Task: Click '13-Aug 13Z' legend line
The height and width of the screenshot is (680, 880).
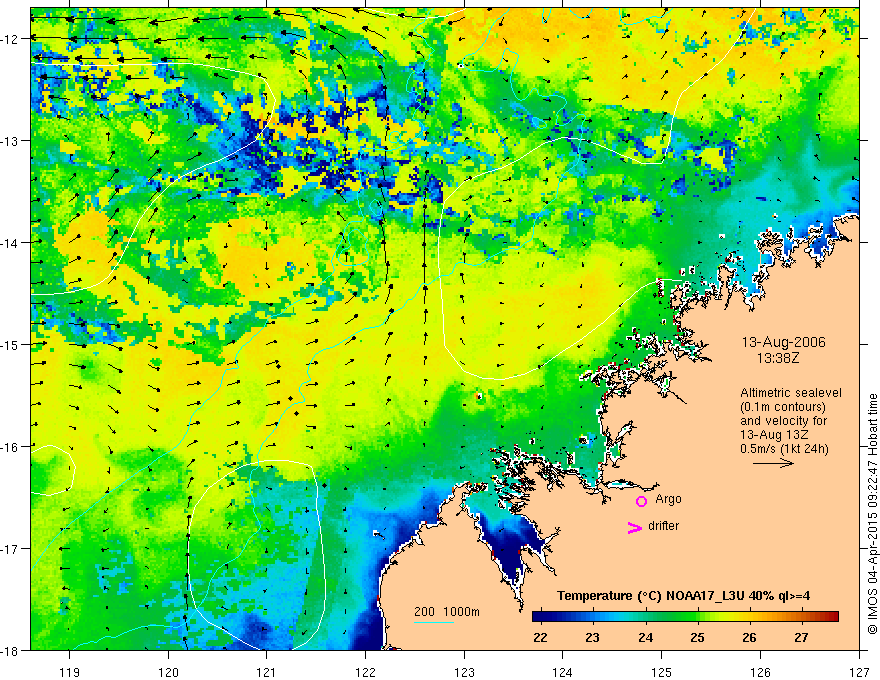Action: [773, 435]
